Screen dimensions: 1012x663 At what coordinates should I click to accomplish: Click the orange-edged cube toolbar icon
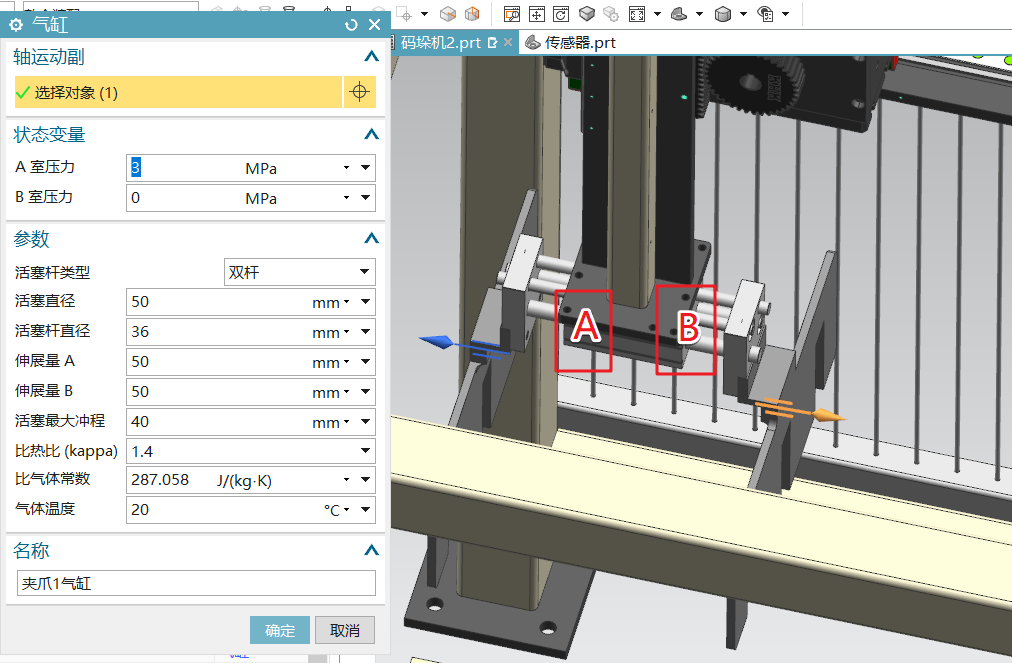click(472, 14)
